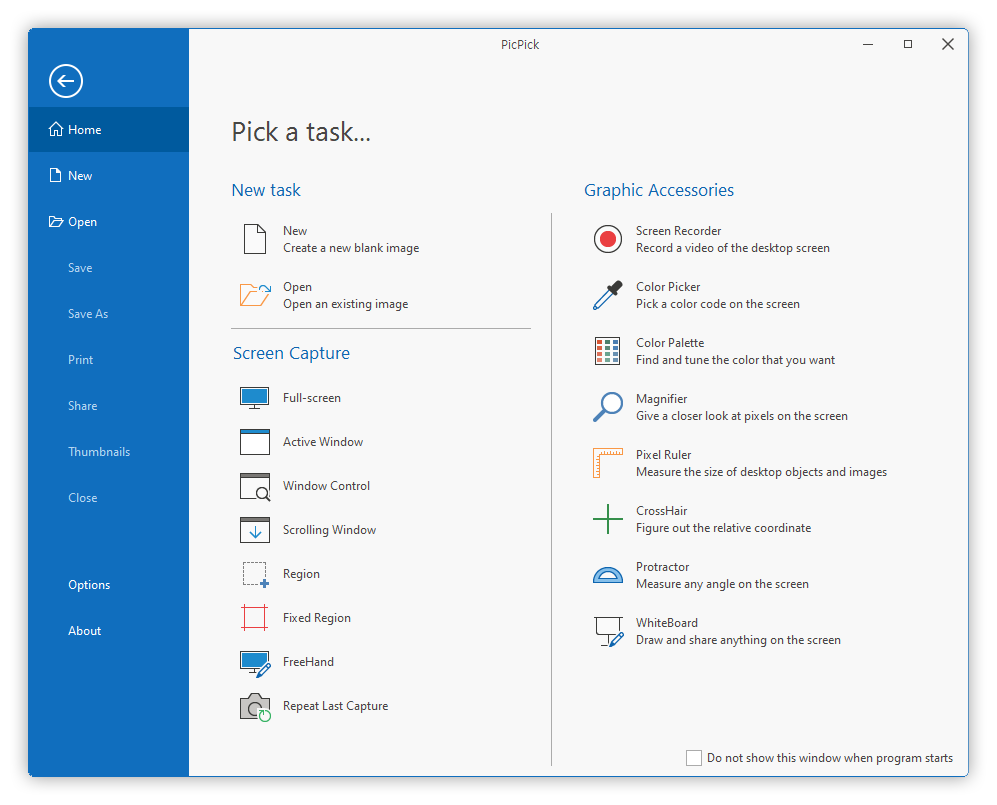This screenshot has height=805, width=997.
Task: Switch to the Home section
Action: tap(83, 129)
